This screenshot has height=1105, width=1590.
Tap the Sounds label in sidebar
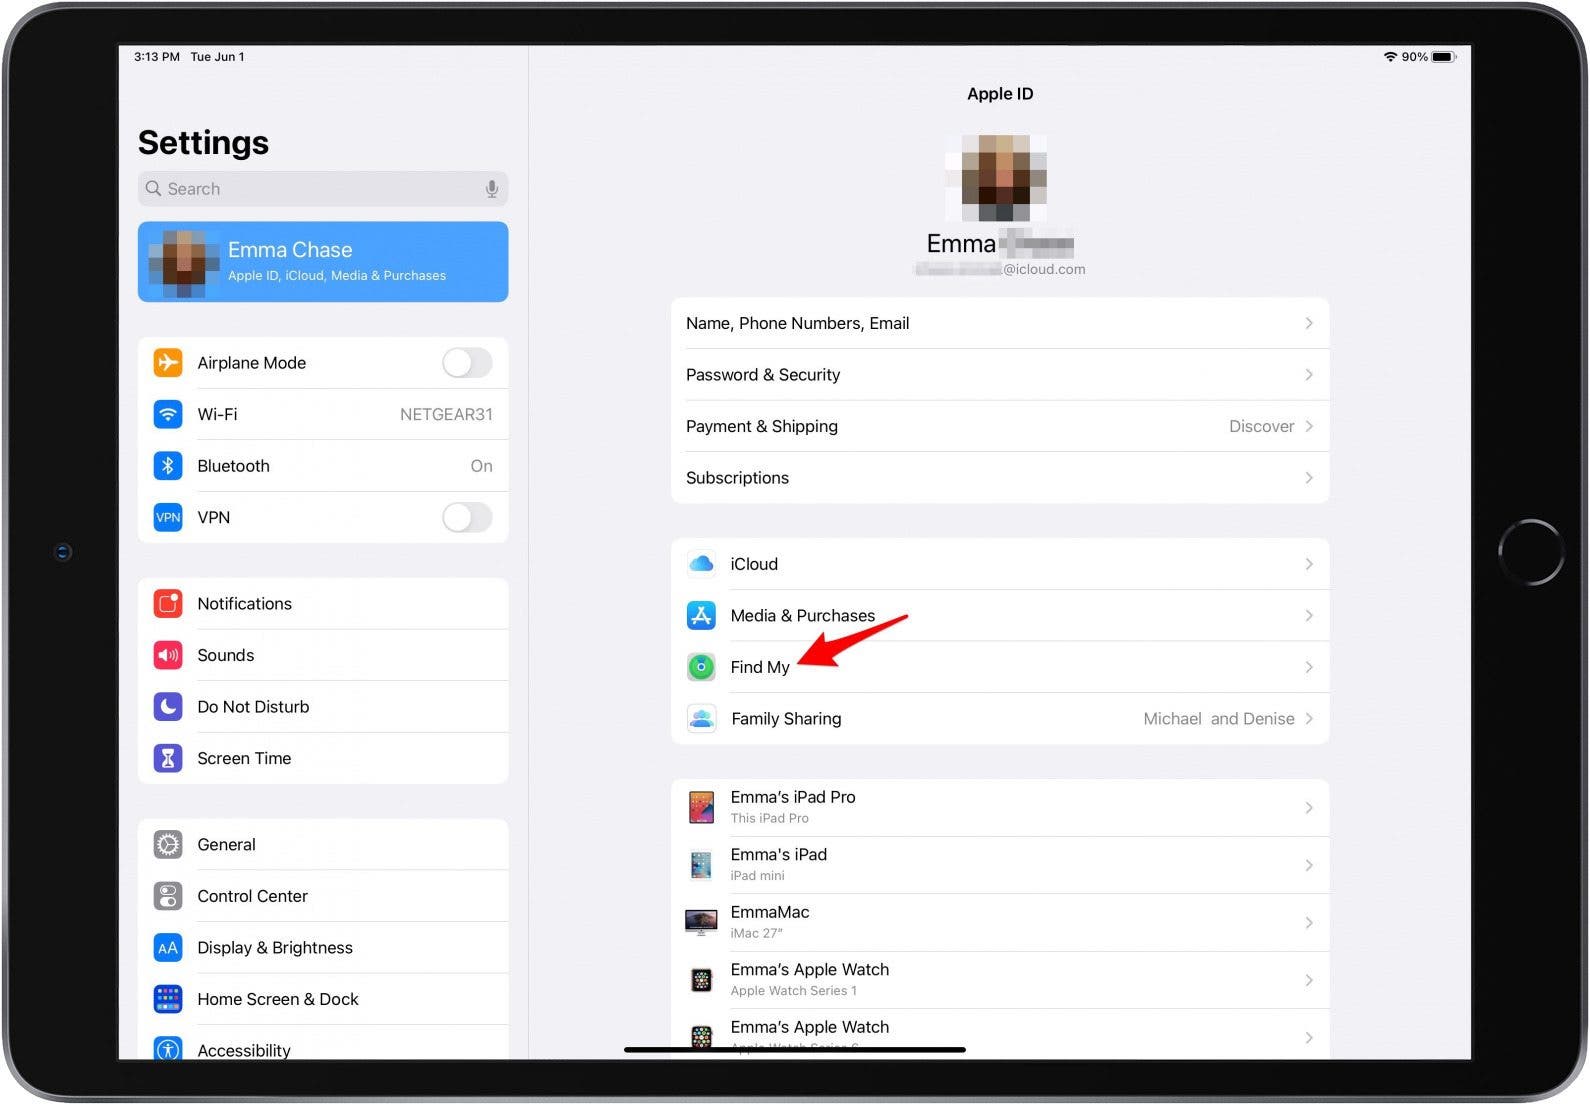click(x=225, y=655)
